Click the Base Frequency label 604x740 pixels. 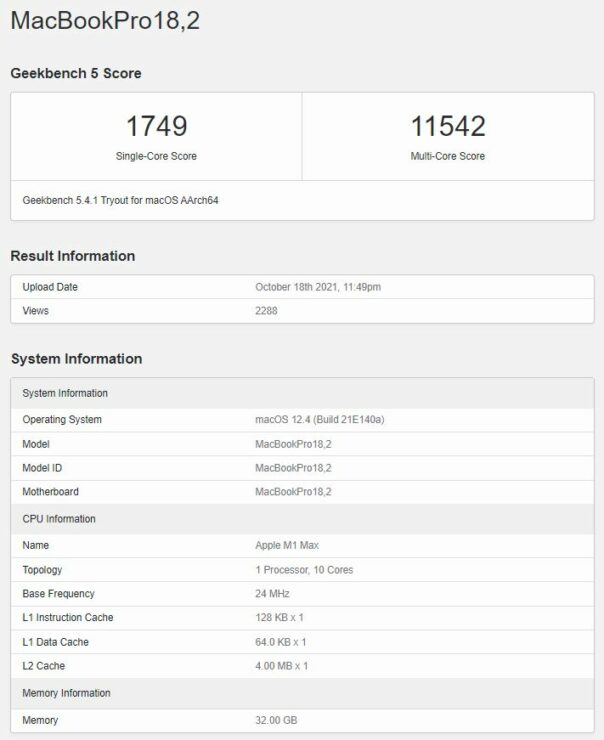tap(59, 594)
